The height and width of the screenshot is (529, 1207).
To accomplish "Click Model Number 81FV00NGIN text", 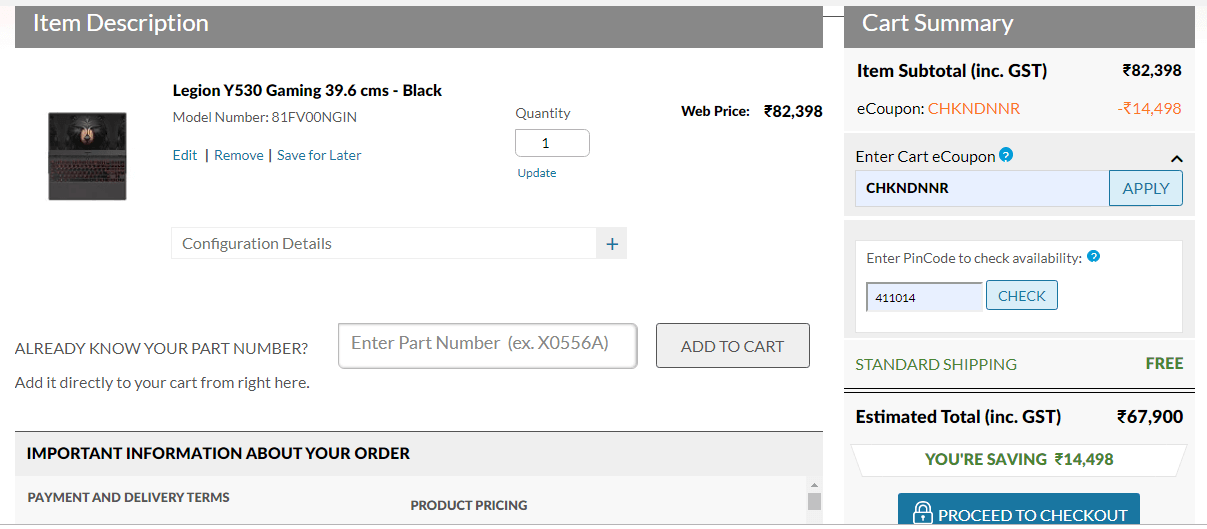I will [264, 117].
